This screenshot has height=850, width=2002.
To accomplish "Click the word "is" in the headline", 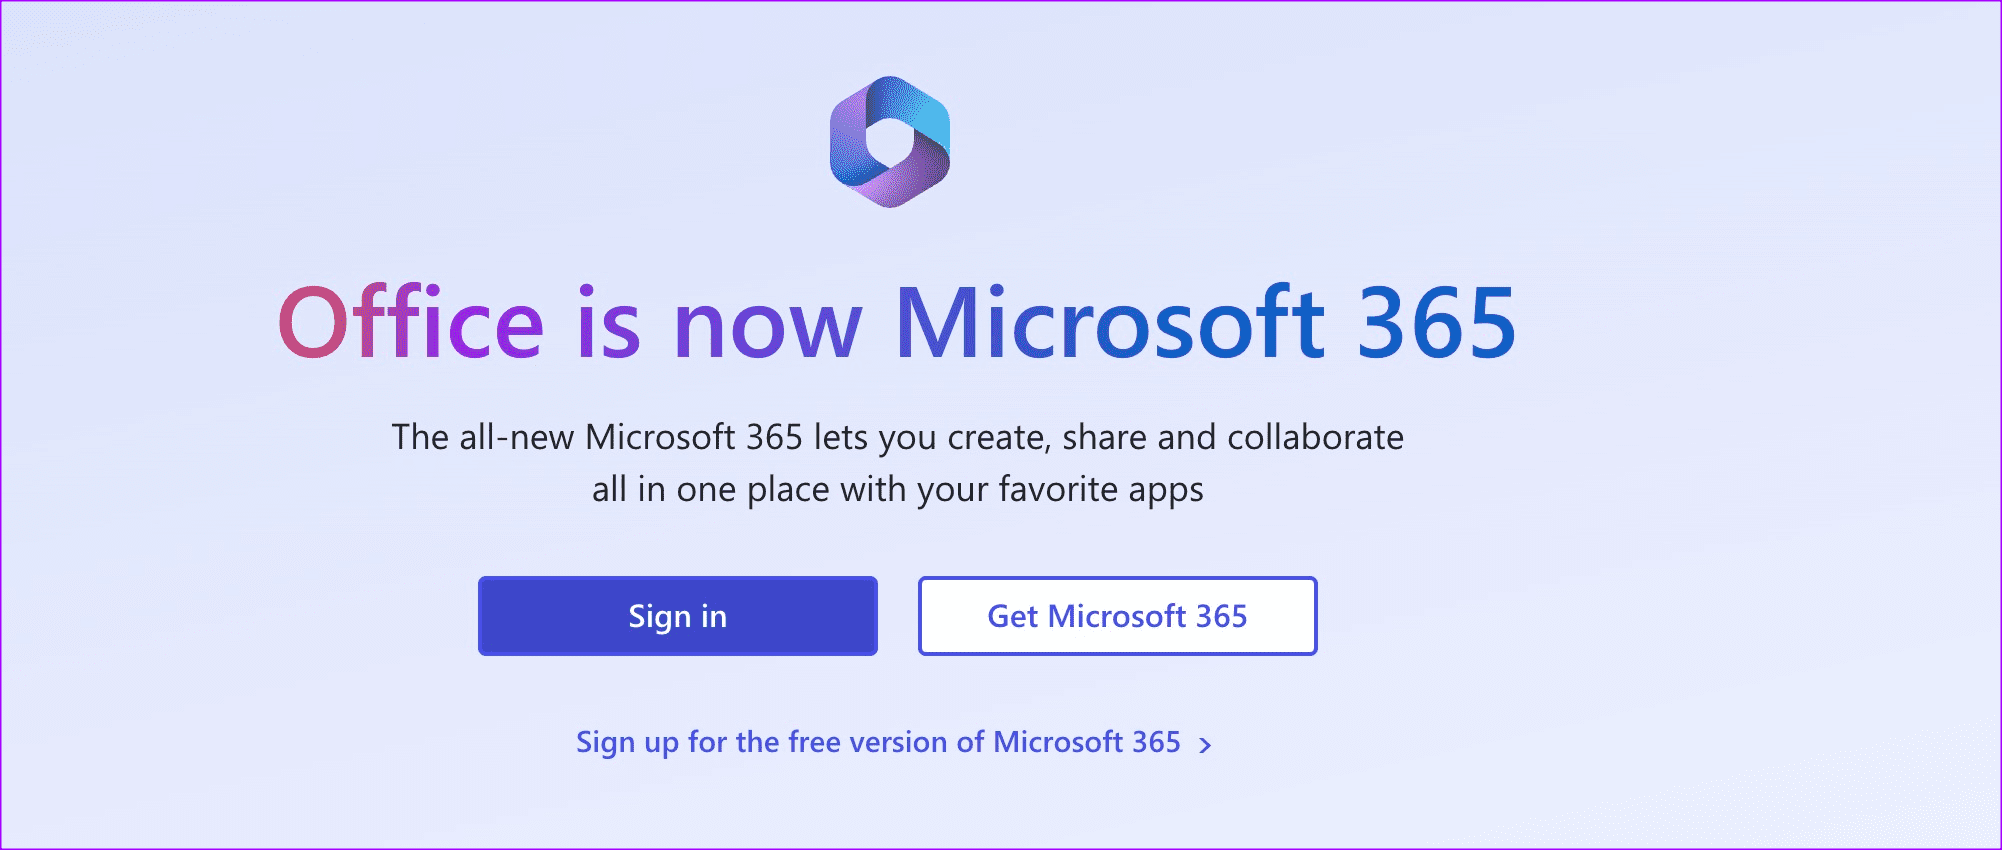I will pos(608,323).
